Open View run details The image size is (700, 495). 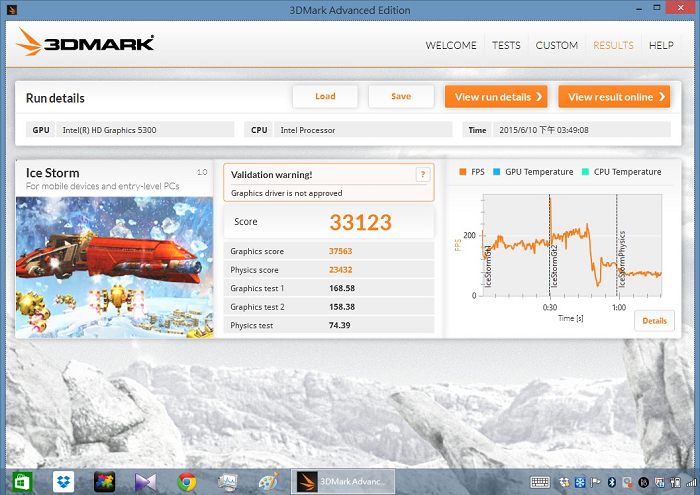pos(496,96)
